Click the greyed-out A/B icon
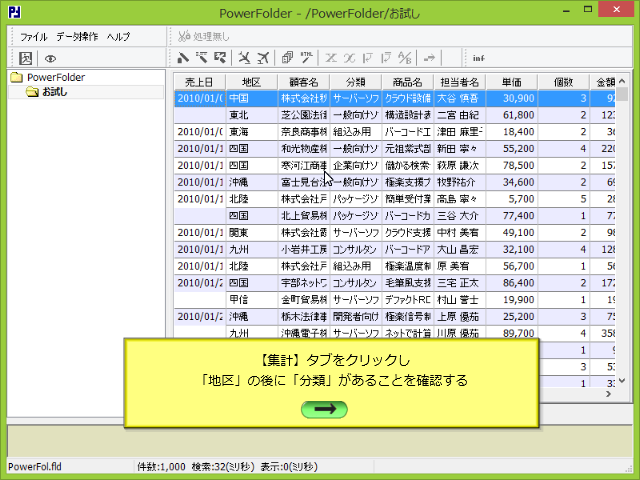Screen dimensions: 640x480 pyautogui.click(x=405, y=58)
